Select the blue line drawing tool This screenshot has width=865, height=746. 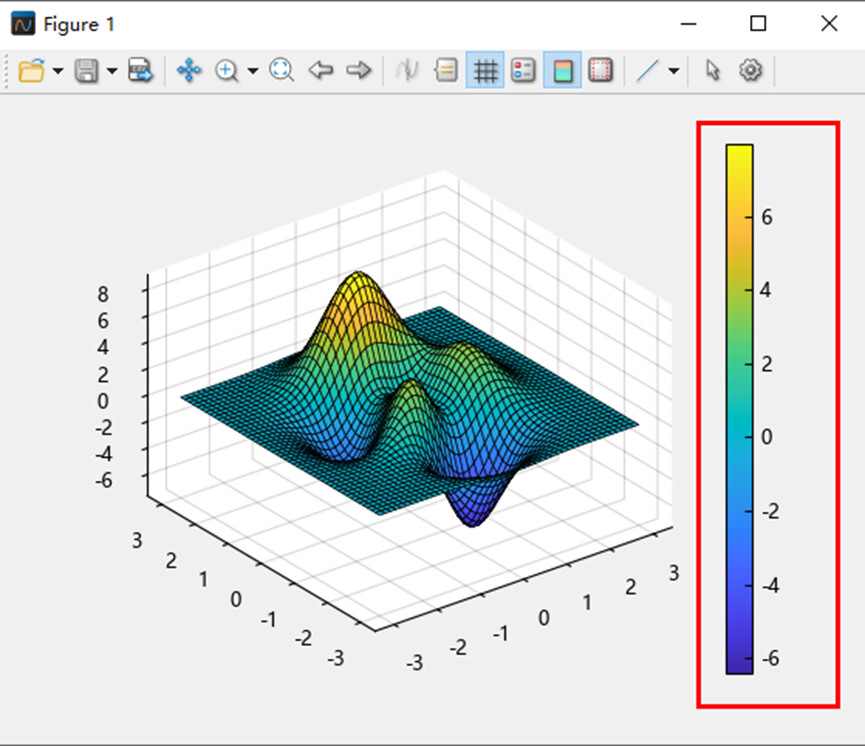(x=647, y=71)
